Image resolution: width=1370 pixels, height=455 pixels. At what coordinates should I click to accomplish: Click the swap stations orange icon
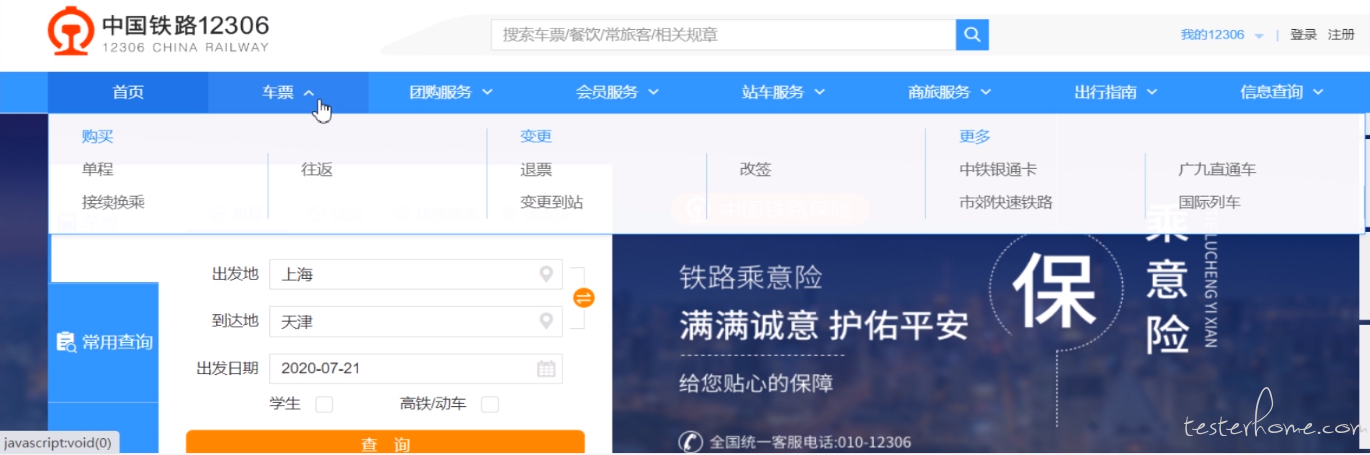point(584,298)
